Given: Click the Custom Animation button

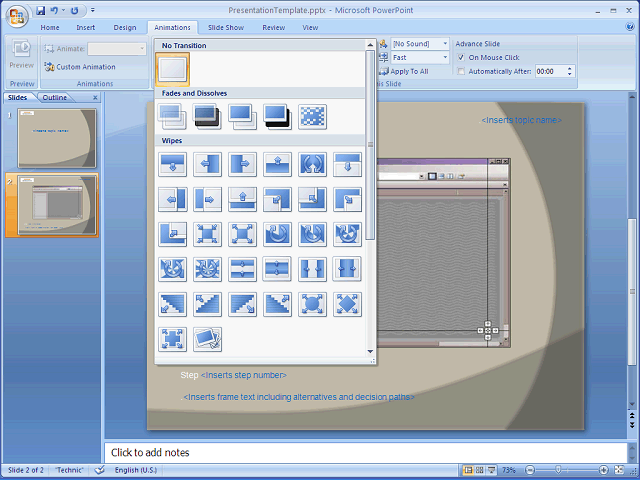Looking at the screenshot, I should tap(80, 67).
